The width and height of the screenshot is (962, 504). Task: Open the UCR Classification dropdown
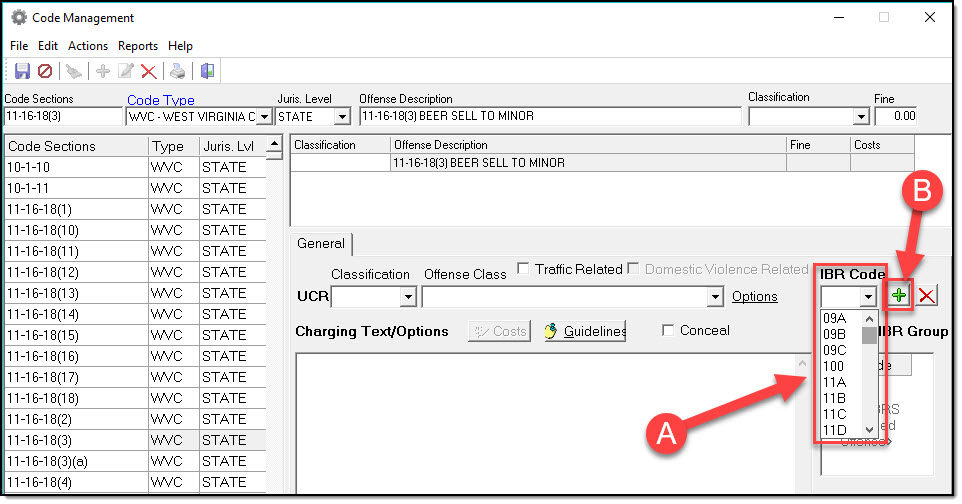(407, 297)
